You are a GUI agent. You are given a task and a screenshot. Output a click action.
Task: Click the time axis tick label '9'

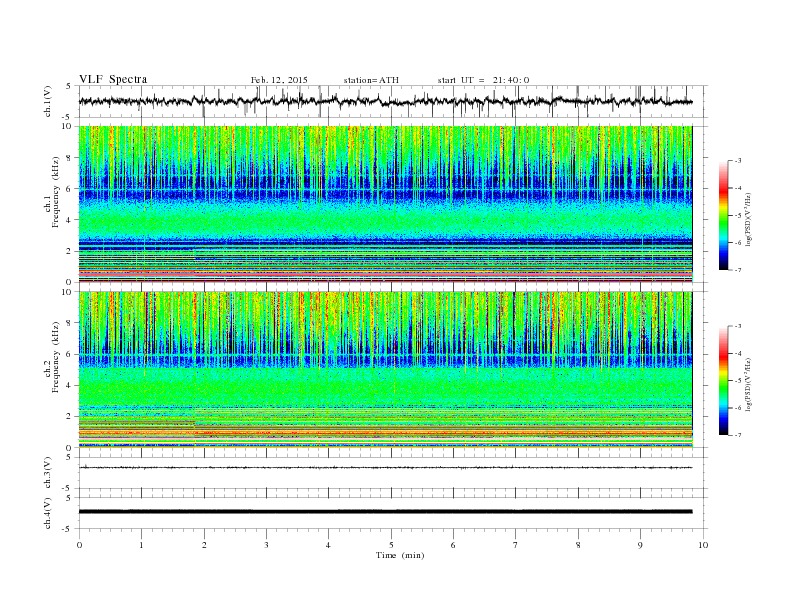click(x=640, y=545)
